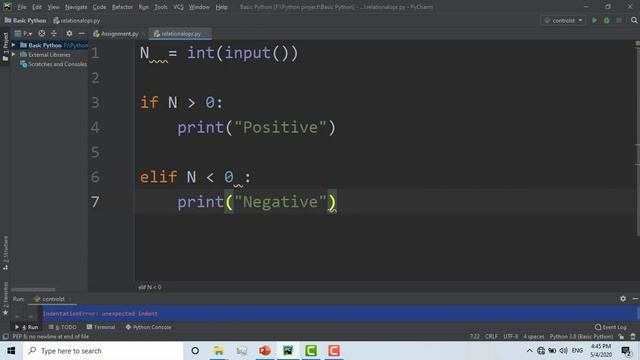The width and height of the screenshot is (640, 360).
Task: Open red Camtasia recorder taskbar icon
Action: click(334, 351)
